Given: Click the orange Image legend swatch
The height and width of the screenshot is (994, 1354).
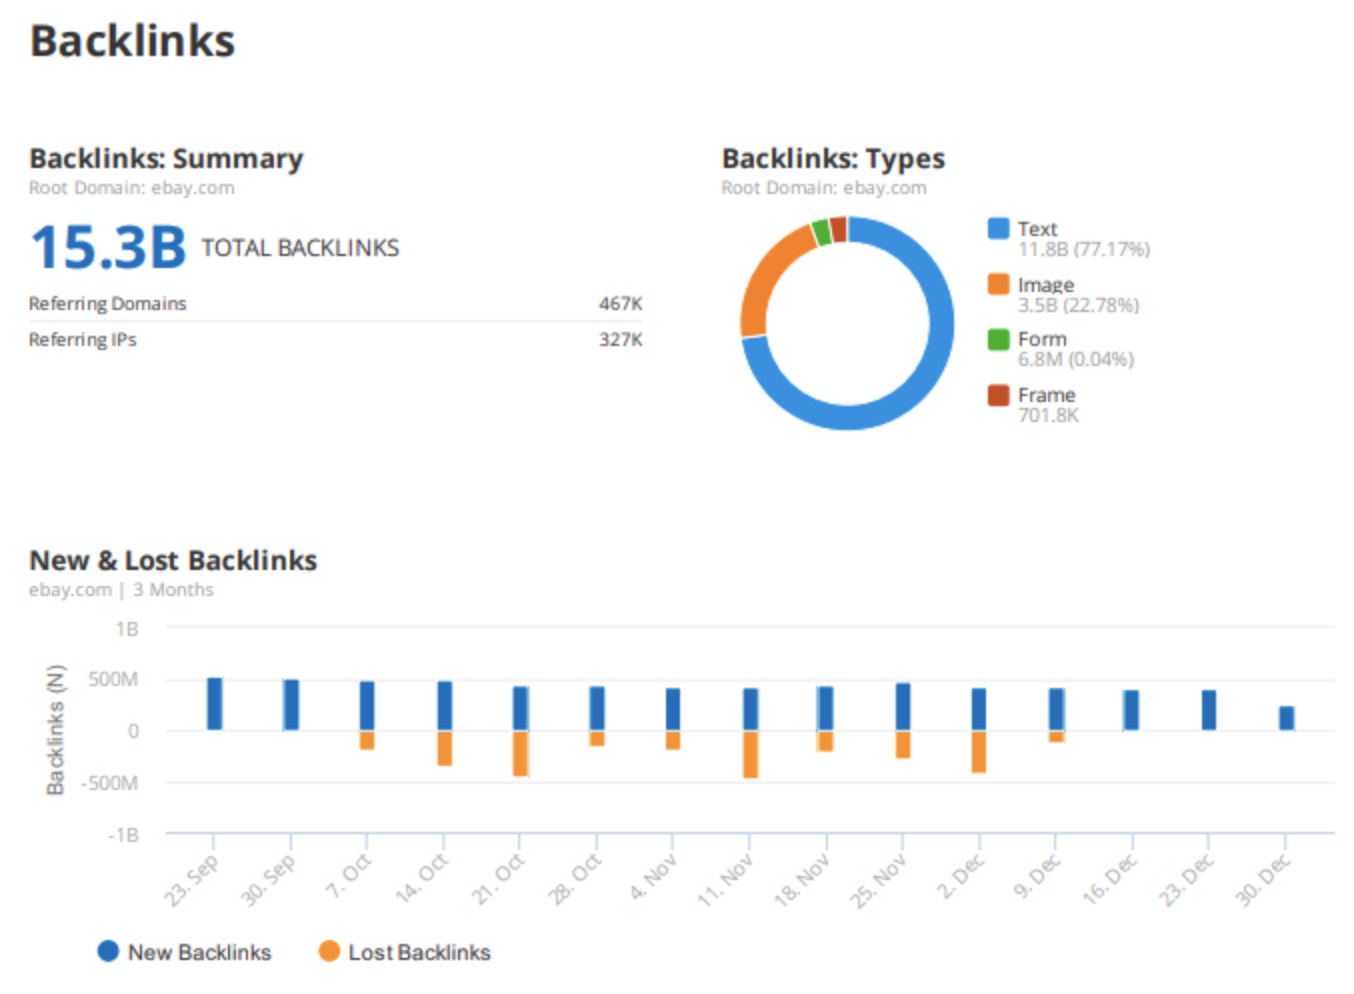Looking at the screenshot, I should tap(998, 284).
